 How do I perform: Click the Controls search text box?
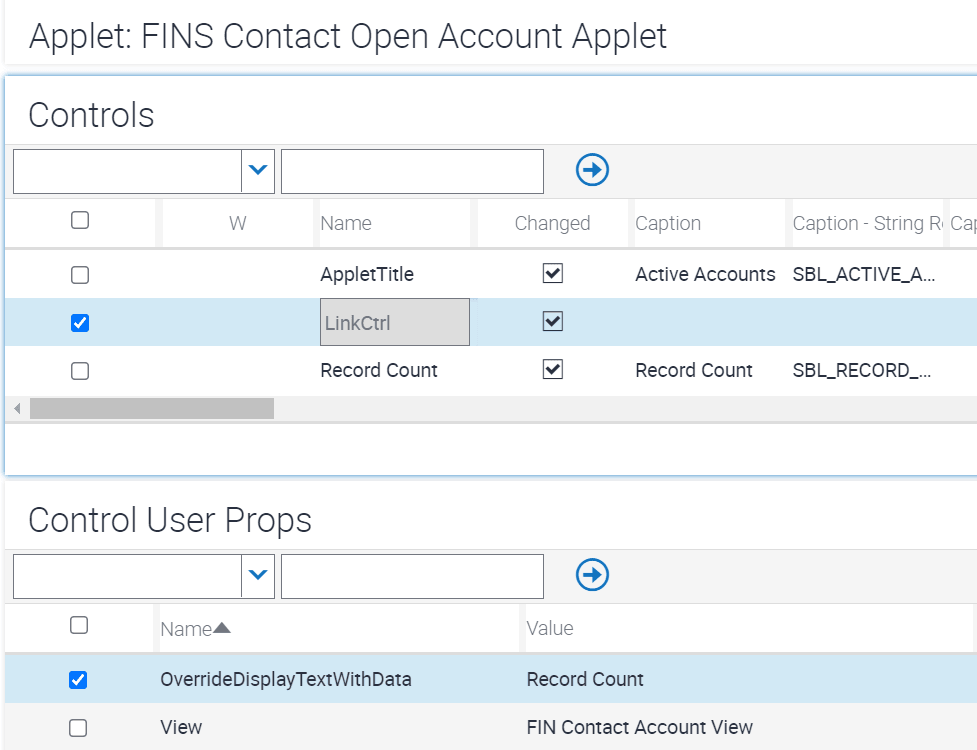[x=412, y=171]
